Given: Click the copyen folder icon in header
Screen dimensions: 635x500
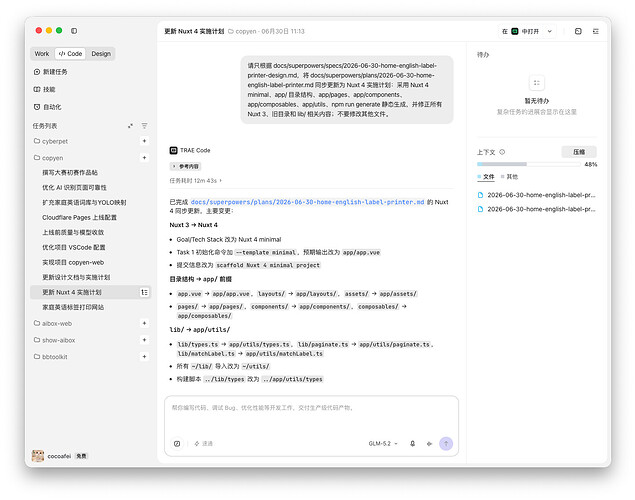Looking at the screenshot, I should tap(231, 31).
